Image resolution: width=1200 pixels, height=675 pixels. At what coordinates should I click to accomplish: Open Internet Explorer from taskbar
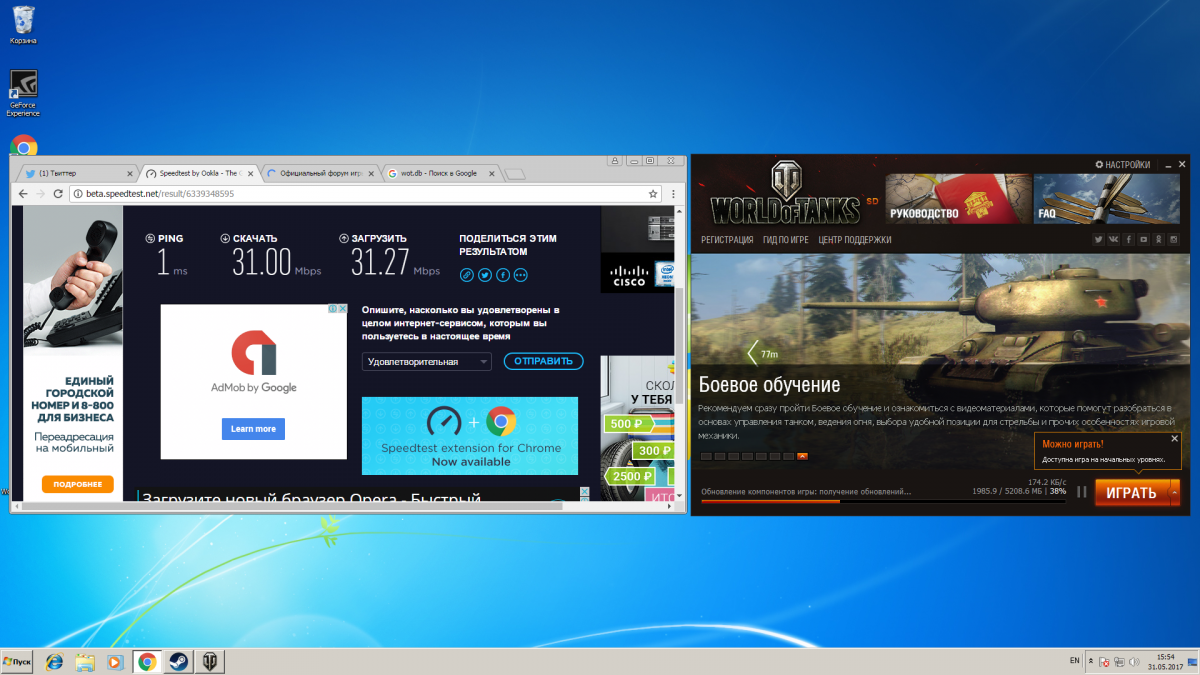tap(53, 661)
